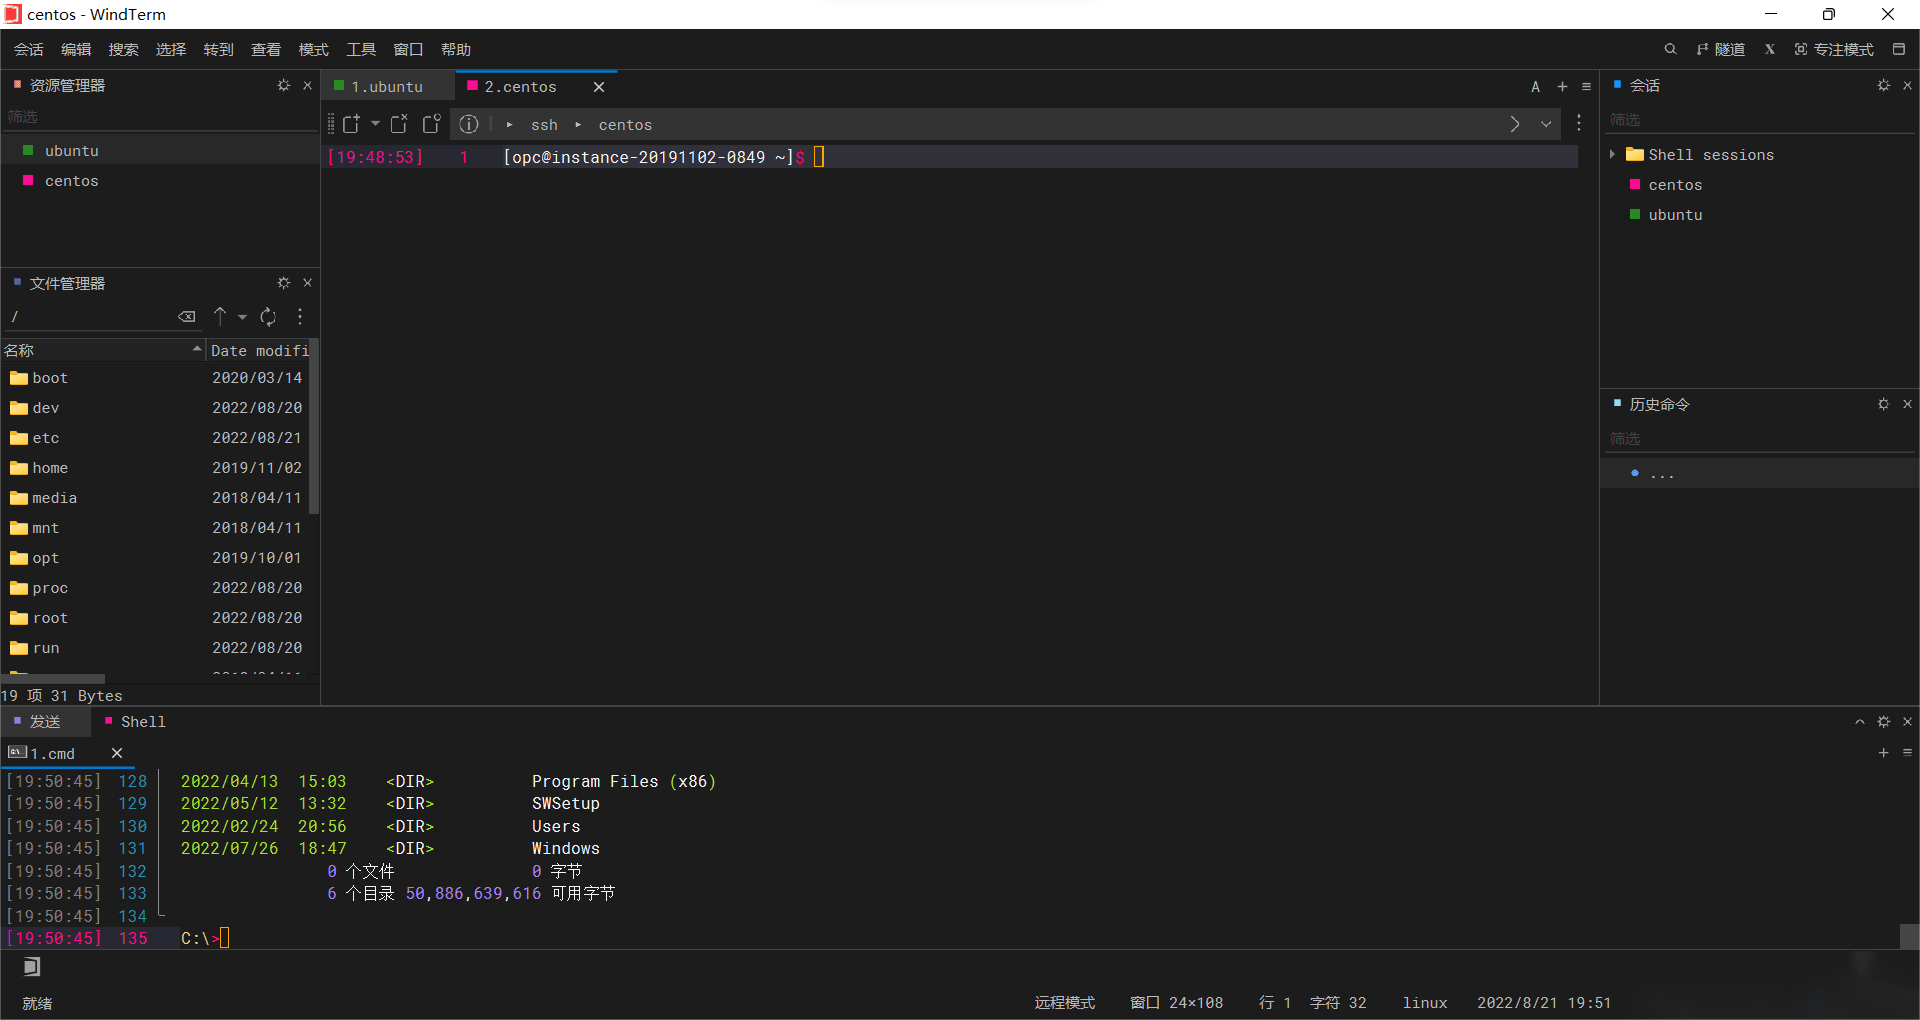Close the 历史命令 panel

(1907, 404)
